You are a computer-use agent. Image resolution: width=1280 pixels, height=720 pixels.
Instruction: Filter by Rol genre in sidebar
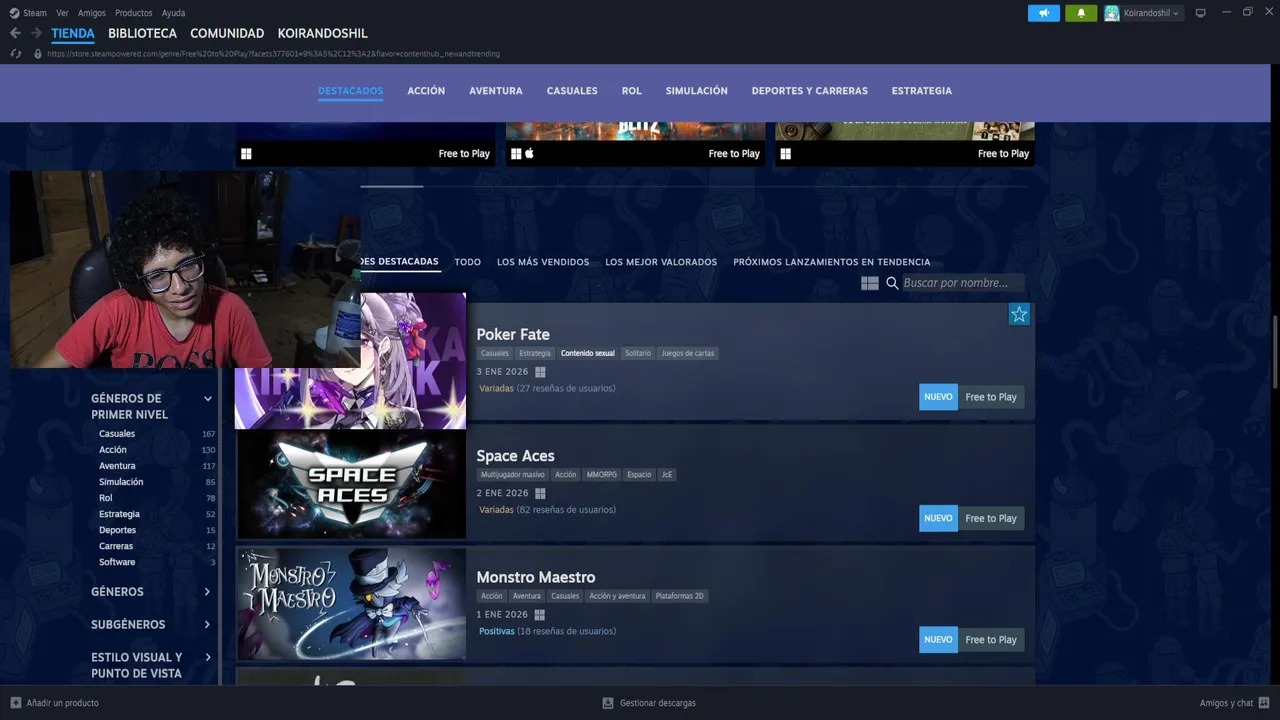(x=106, y=498)
